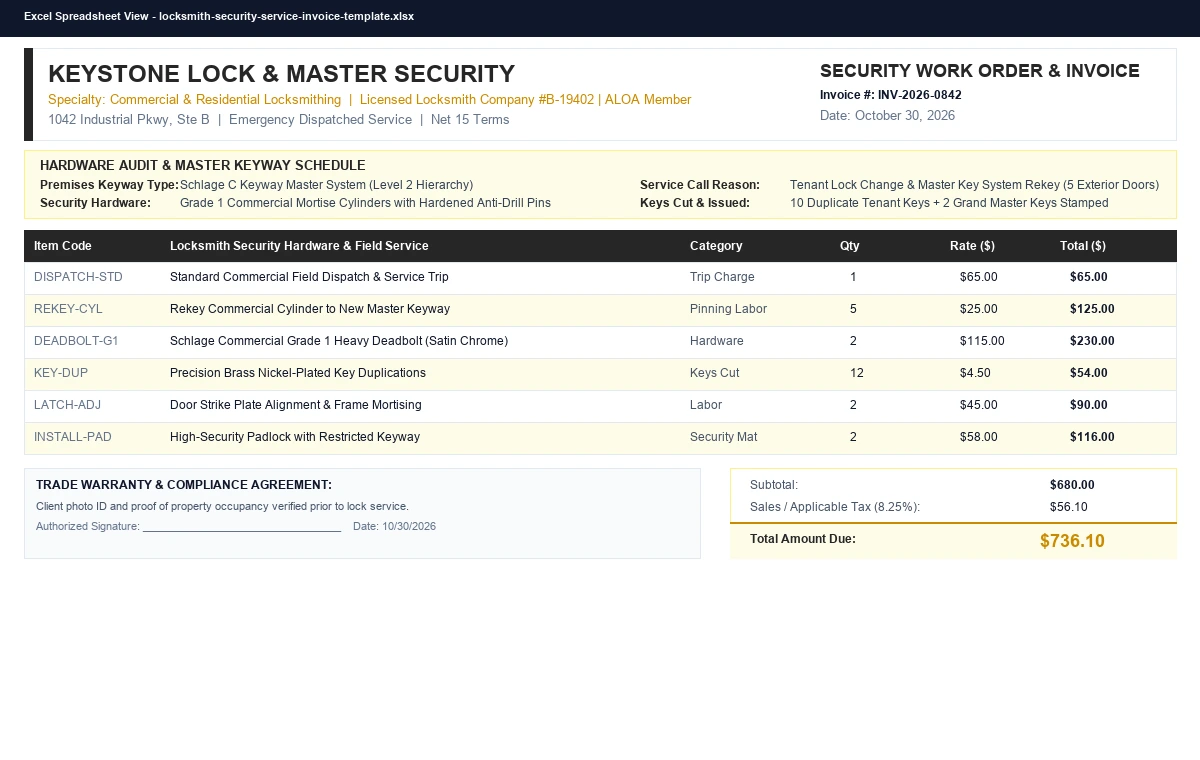Select the Category column header

tap(716, 246)
